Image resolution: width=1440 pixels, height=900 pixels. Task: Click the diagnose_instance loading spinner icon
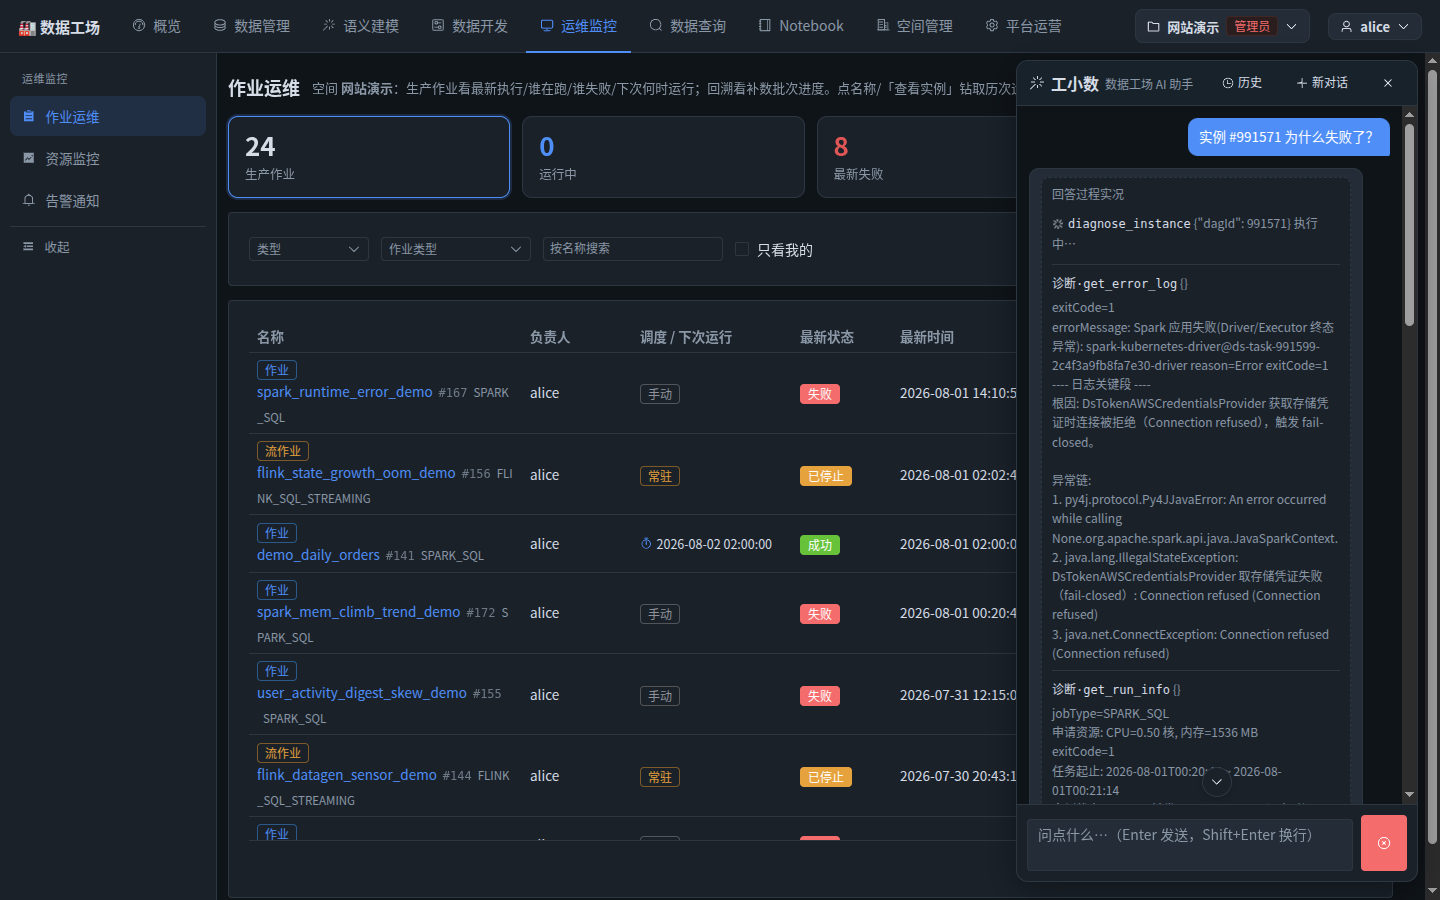click(1058, 224)
